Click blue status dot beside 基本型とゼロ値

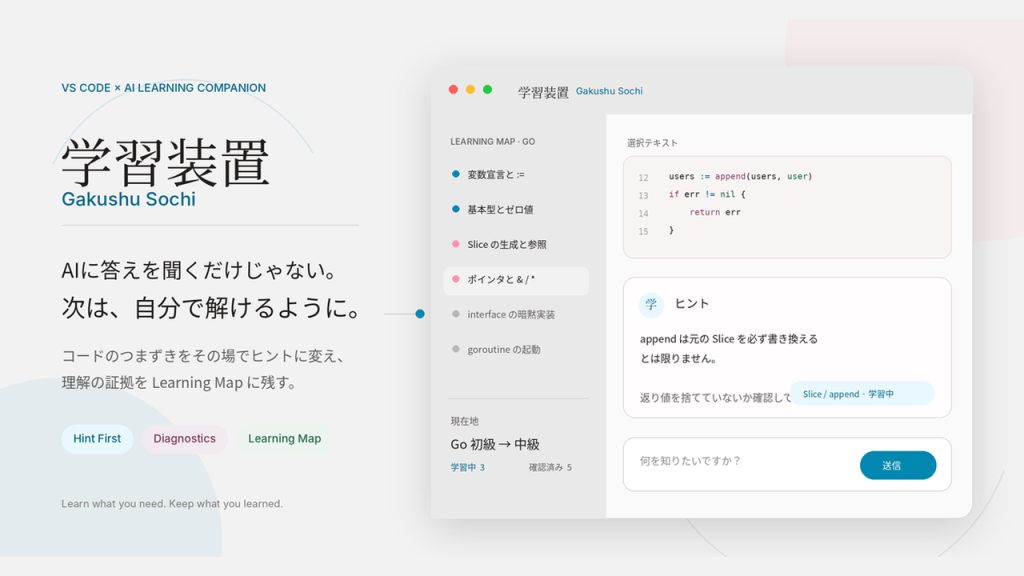pos(456,209)
